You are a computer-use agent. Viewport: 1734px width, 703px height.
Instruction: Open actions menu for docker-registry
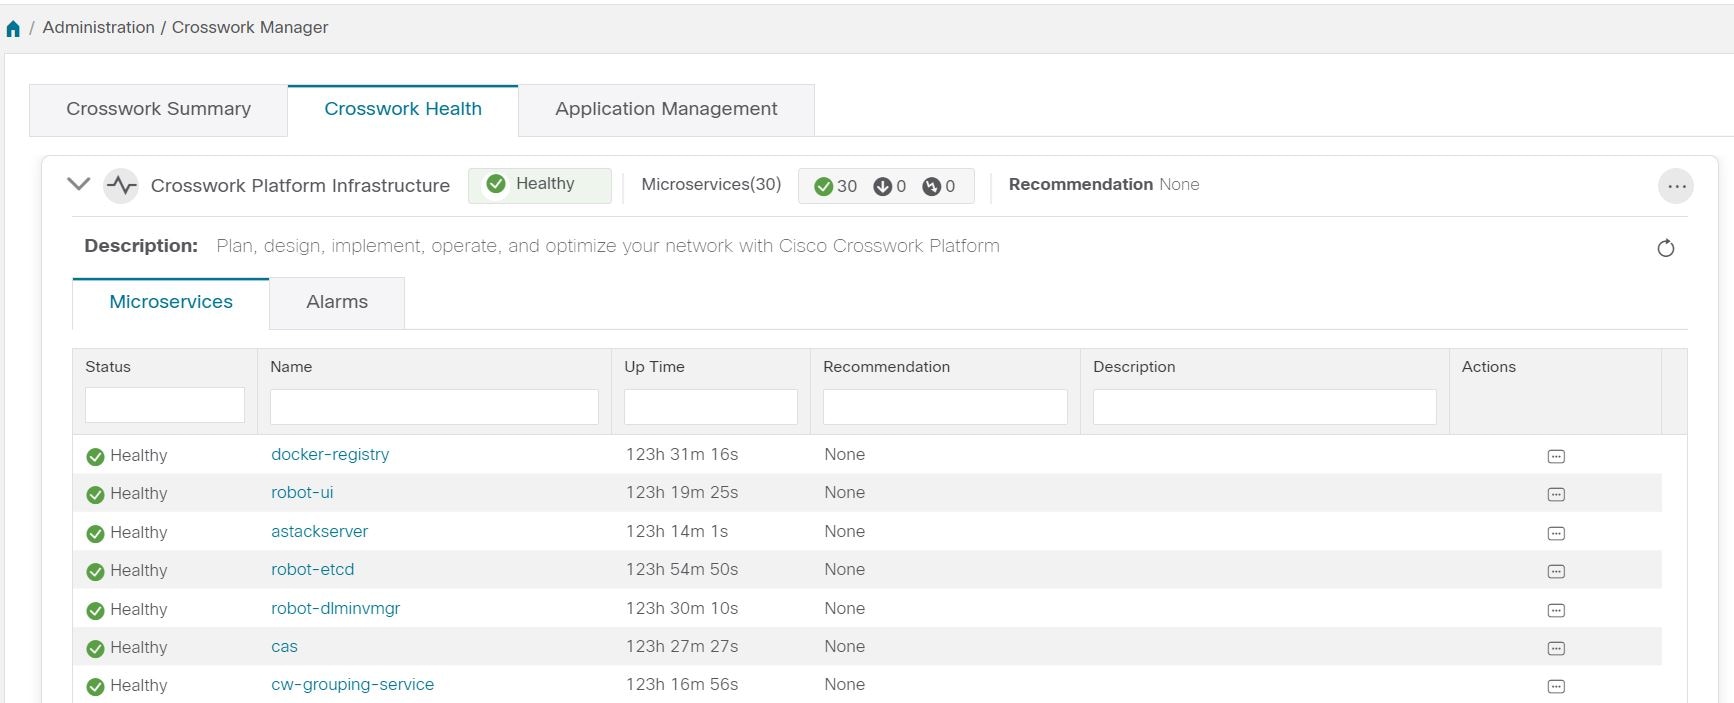click(x=1556, y=456)
